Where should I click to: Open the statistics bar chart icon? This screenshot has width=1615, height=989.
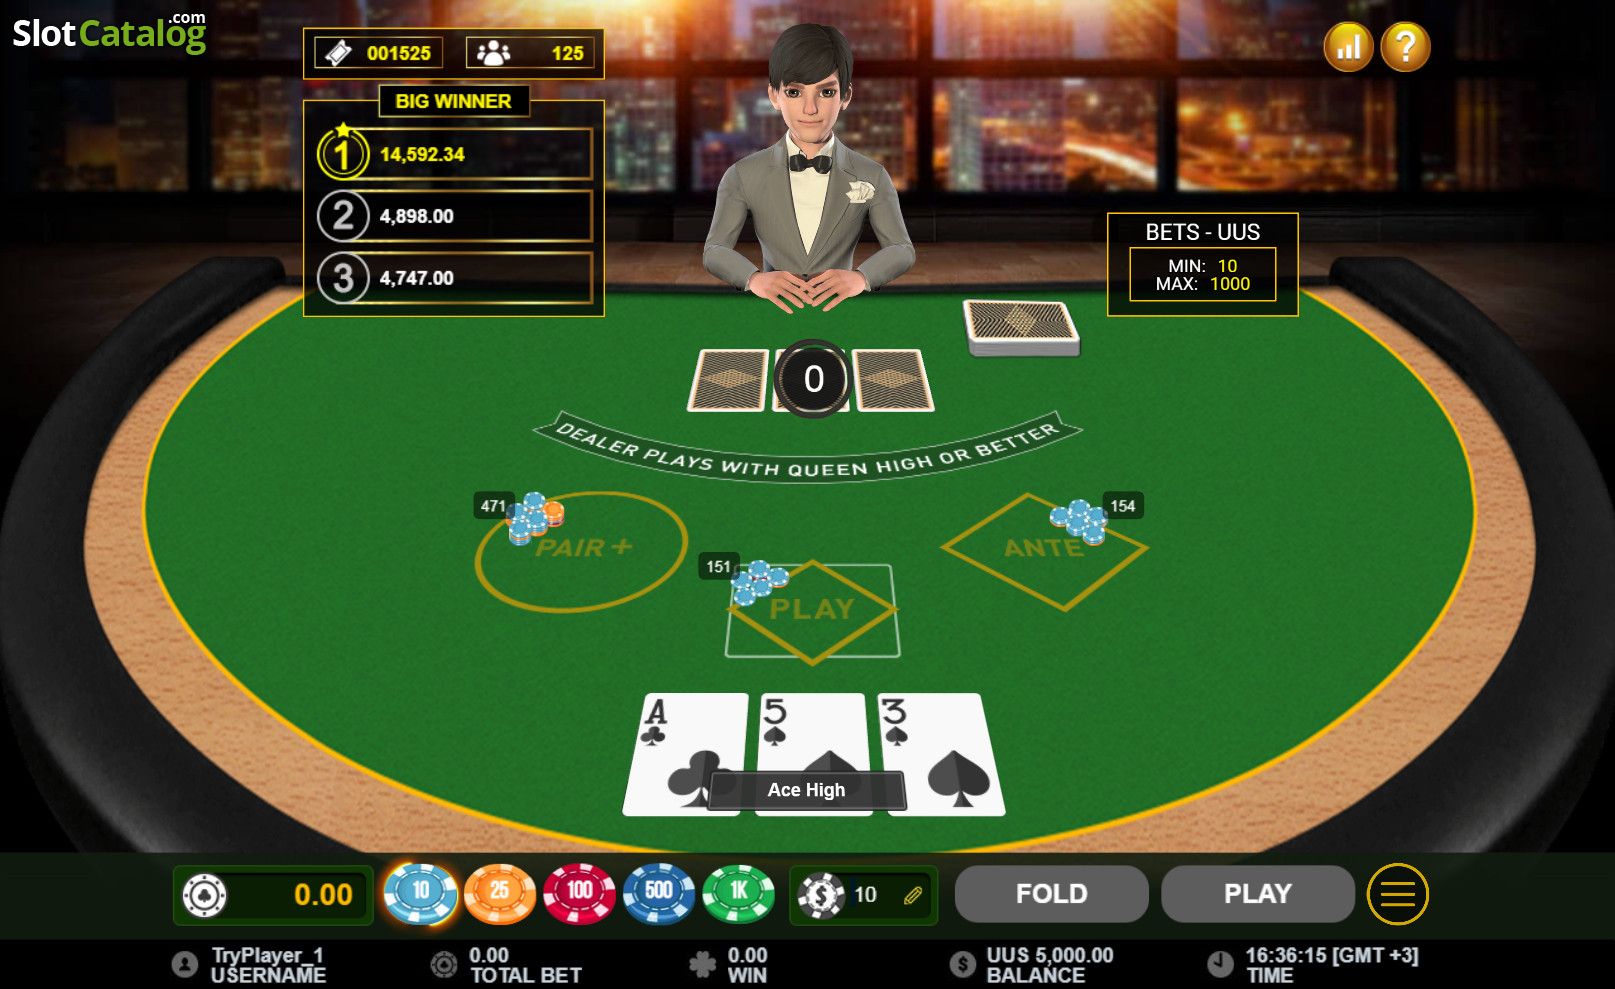point(1347,46)
